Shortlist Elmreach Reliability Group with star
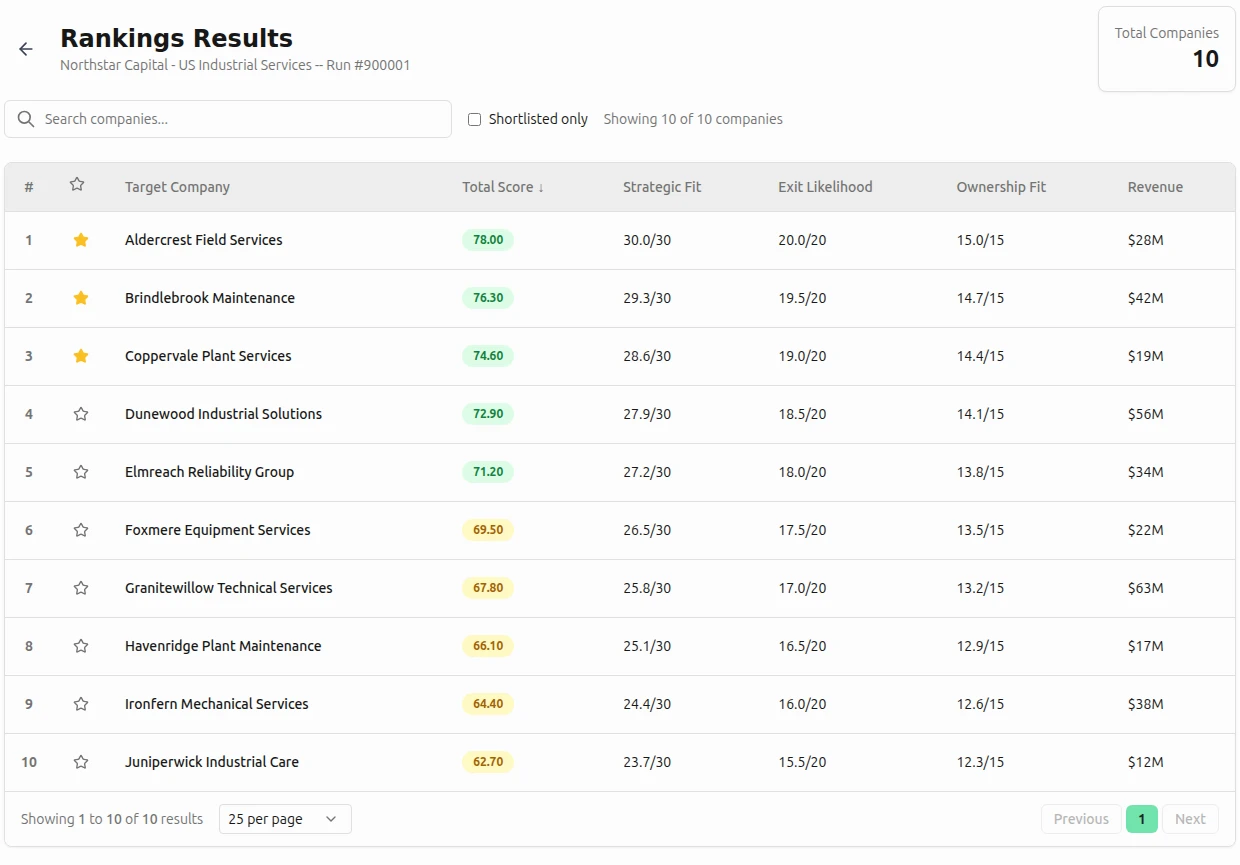 (81, 472)
